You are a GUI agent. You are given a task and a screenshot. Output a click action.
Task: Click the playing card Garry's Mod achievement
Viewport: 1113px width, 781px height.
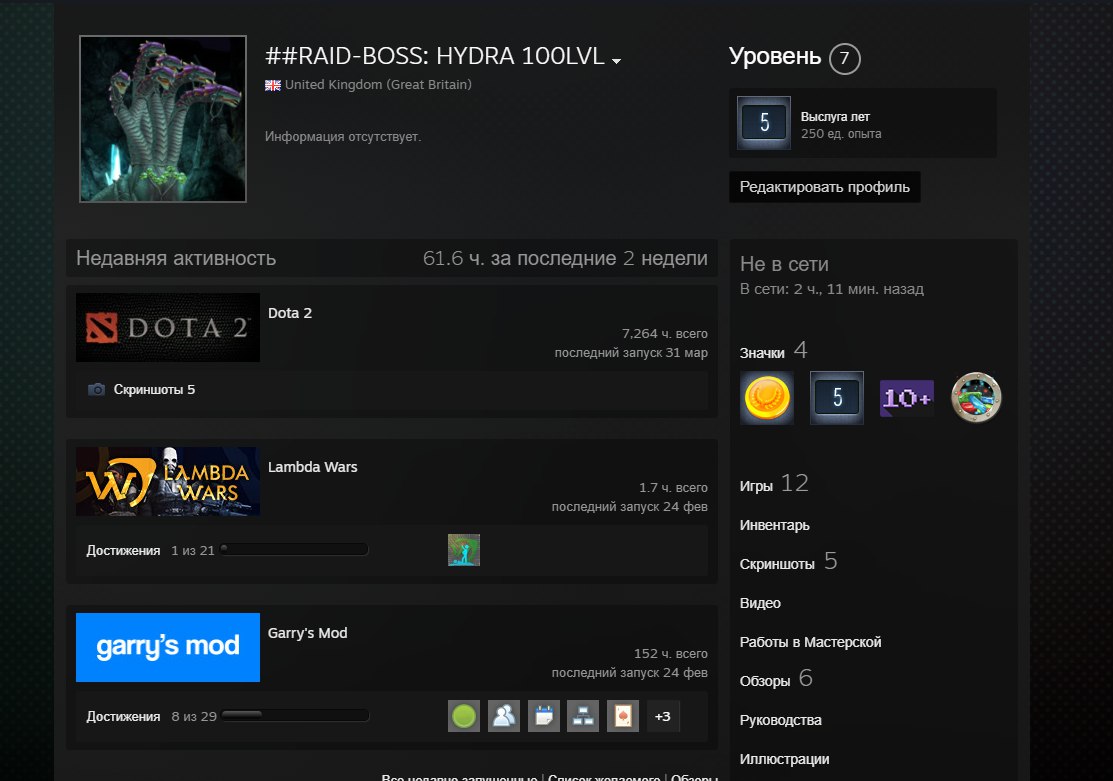click(623, 716)
